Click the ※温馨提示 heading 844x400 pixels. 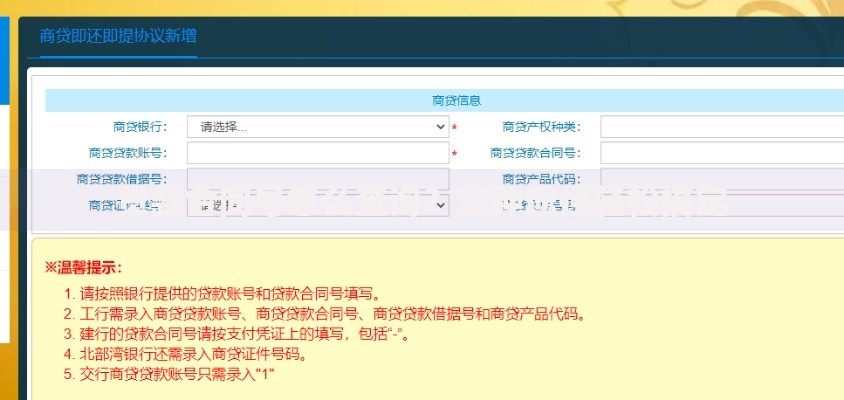(x=83, y=267)
